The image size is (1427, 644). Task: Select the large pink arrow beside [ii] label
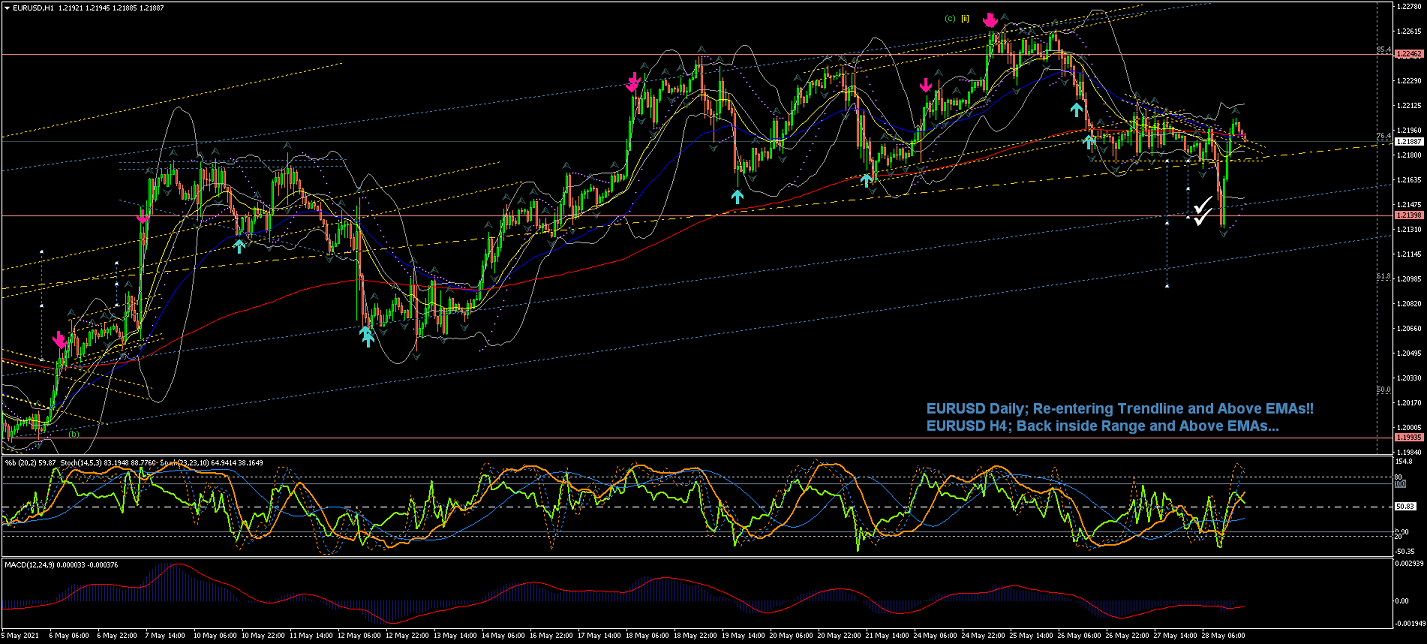(990, 20)
